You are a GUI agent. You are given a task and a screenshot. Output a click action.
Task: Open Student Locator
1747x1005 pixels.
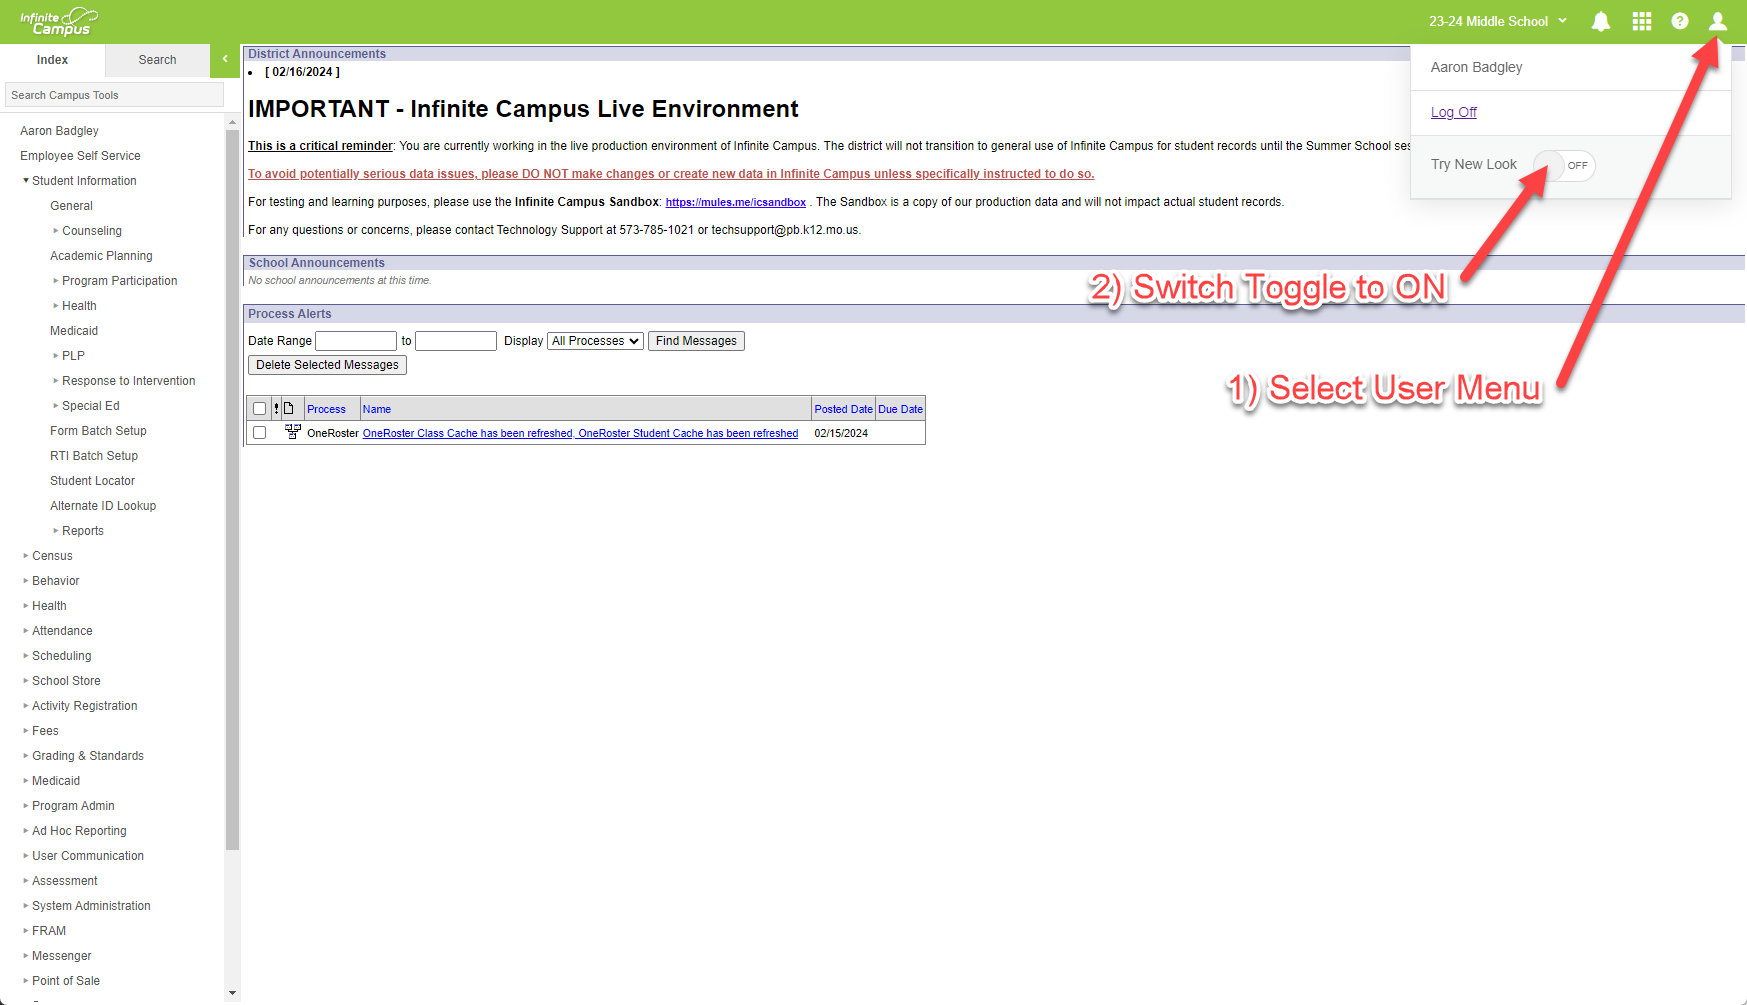point(92,481)
